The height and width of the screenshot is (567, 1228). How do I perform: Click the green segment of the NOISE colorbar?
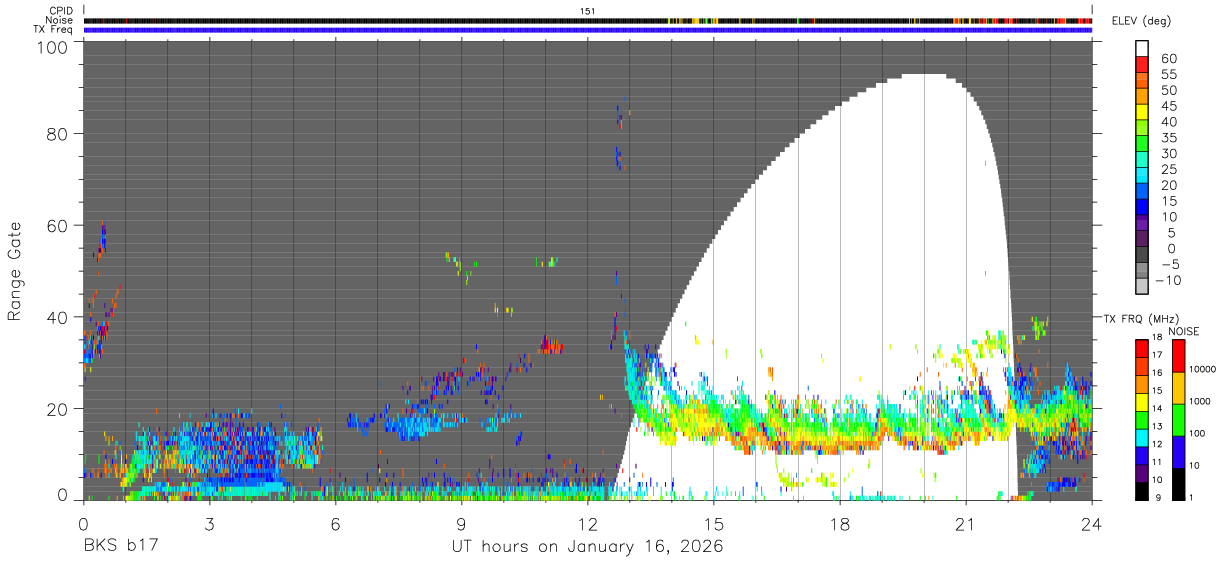tap(1178, 420)
